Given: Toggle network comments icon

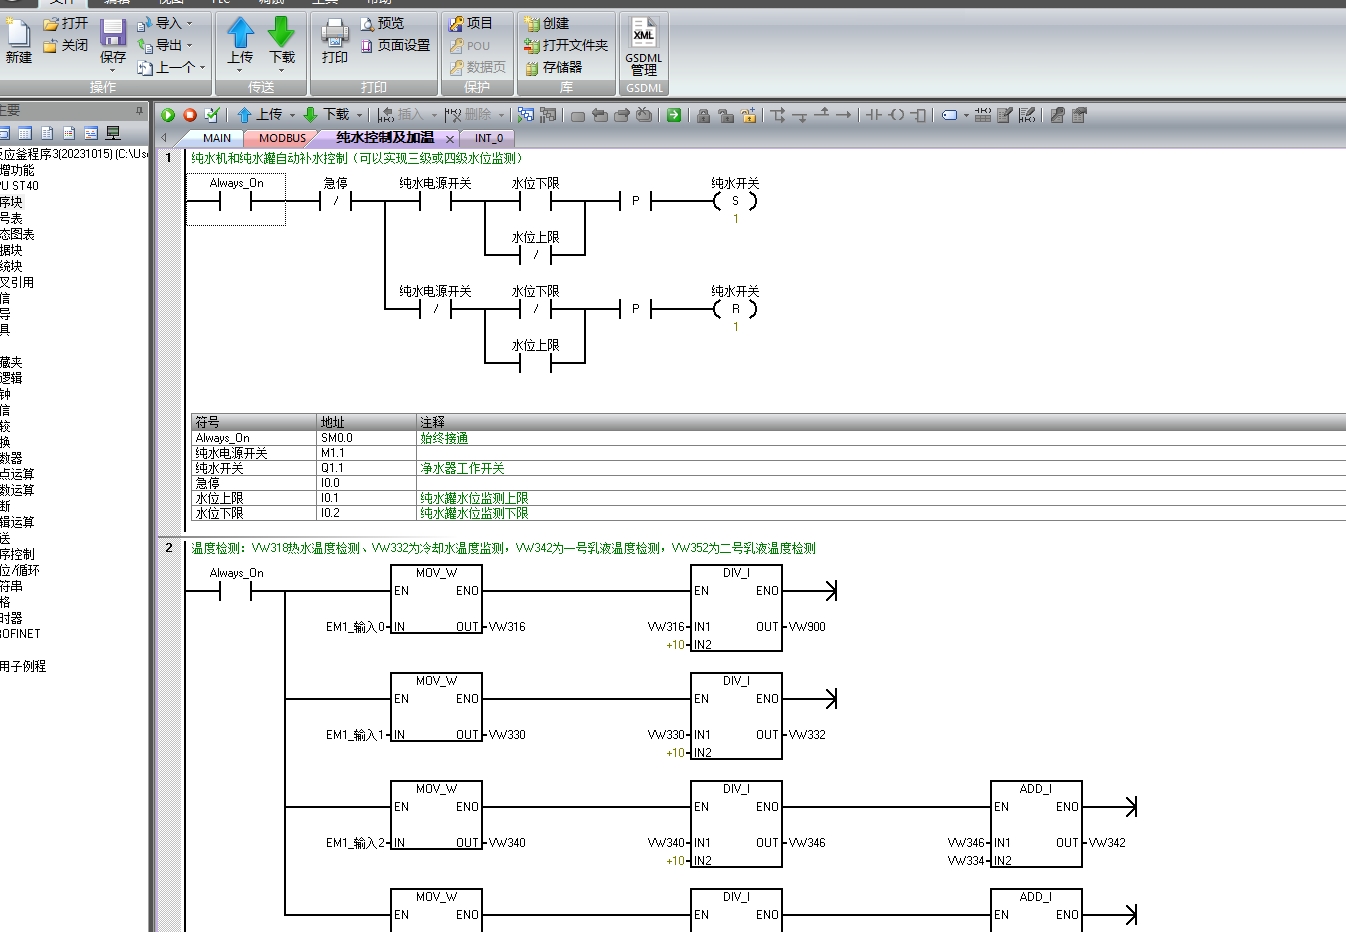Looking at the screenshot, I should click(x=1027, y=115).
